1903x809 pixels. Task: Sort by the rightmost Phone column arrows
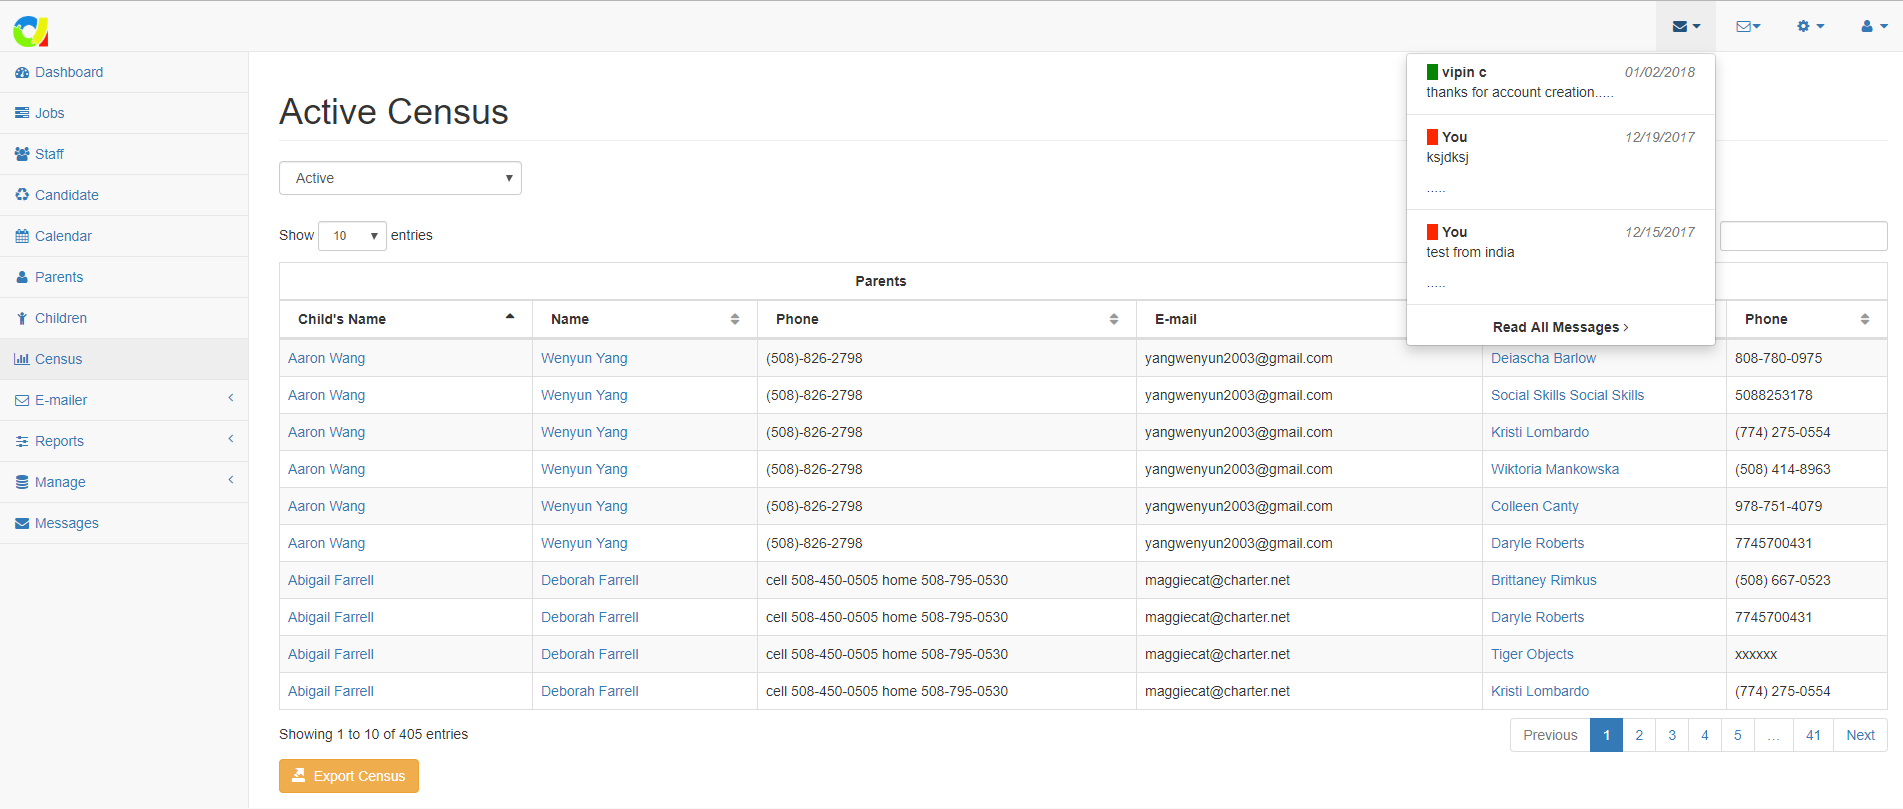(x=1864, y=319)
